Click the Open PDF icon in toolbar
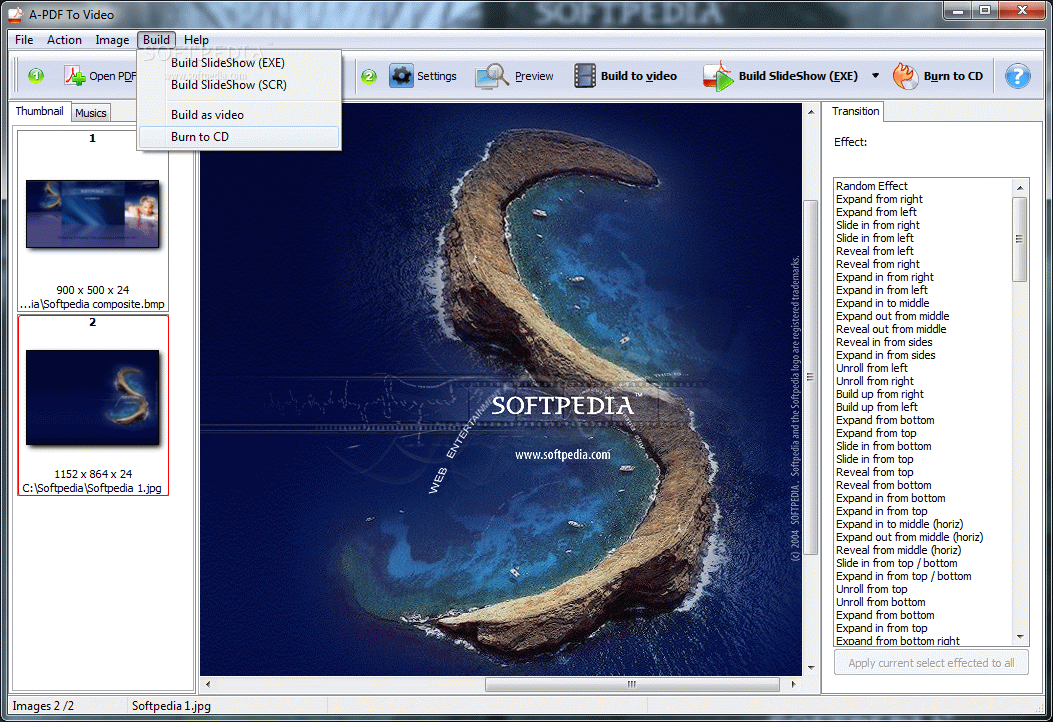The image size is (1053, 722). point(75,76)
